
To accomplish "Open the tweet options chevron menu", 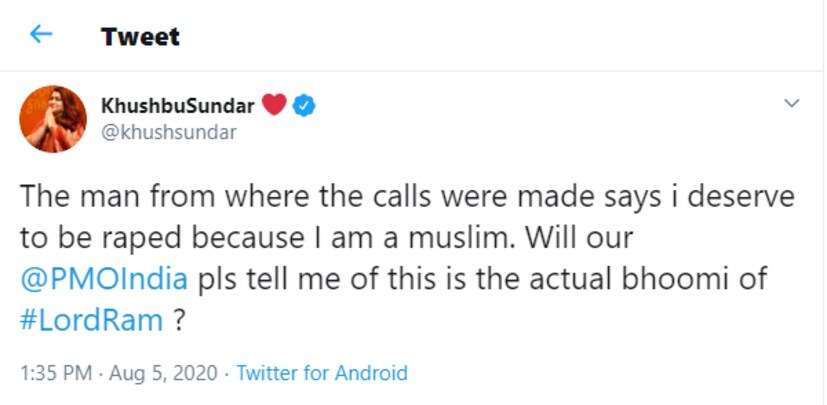I will pos(792,104).
